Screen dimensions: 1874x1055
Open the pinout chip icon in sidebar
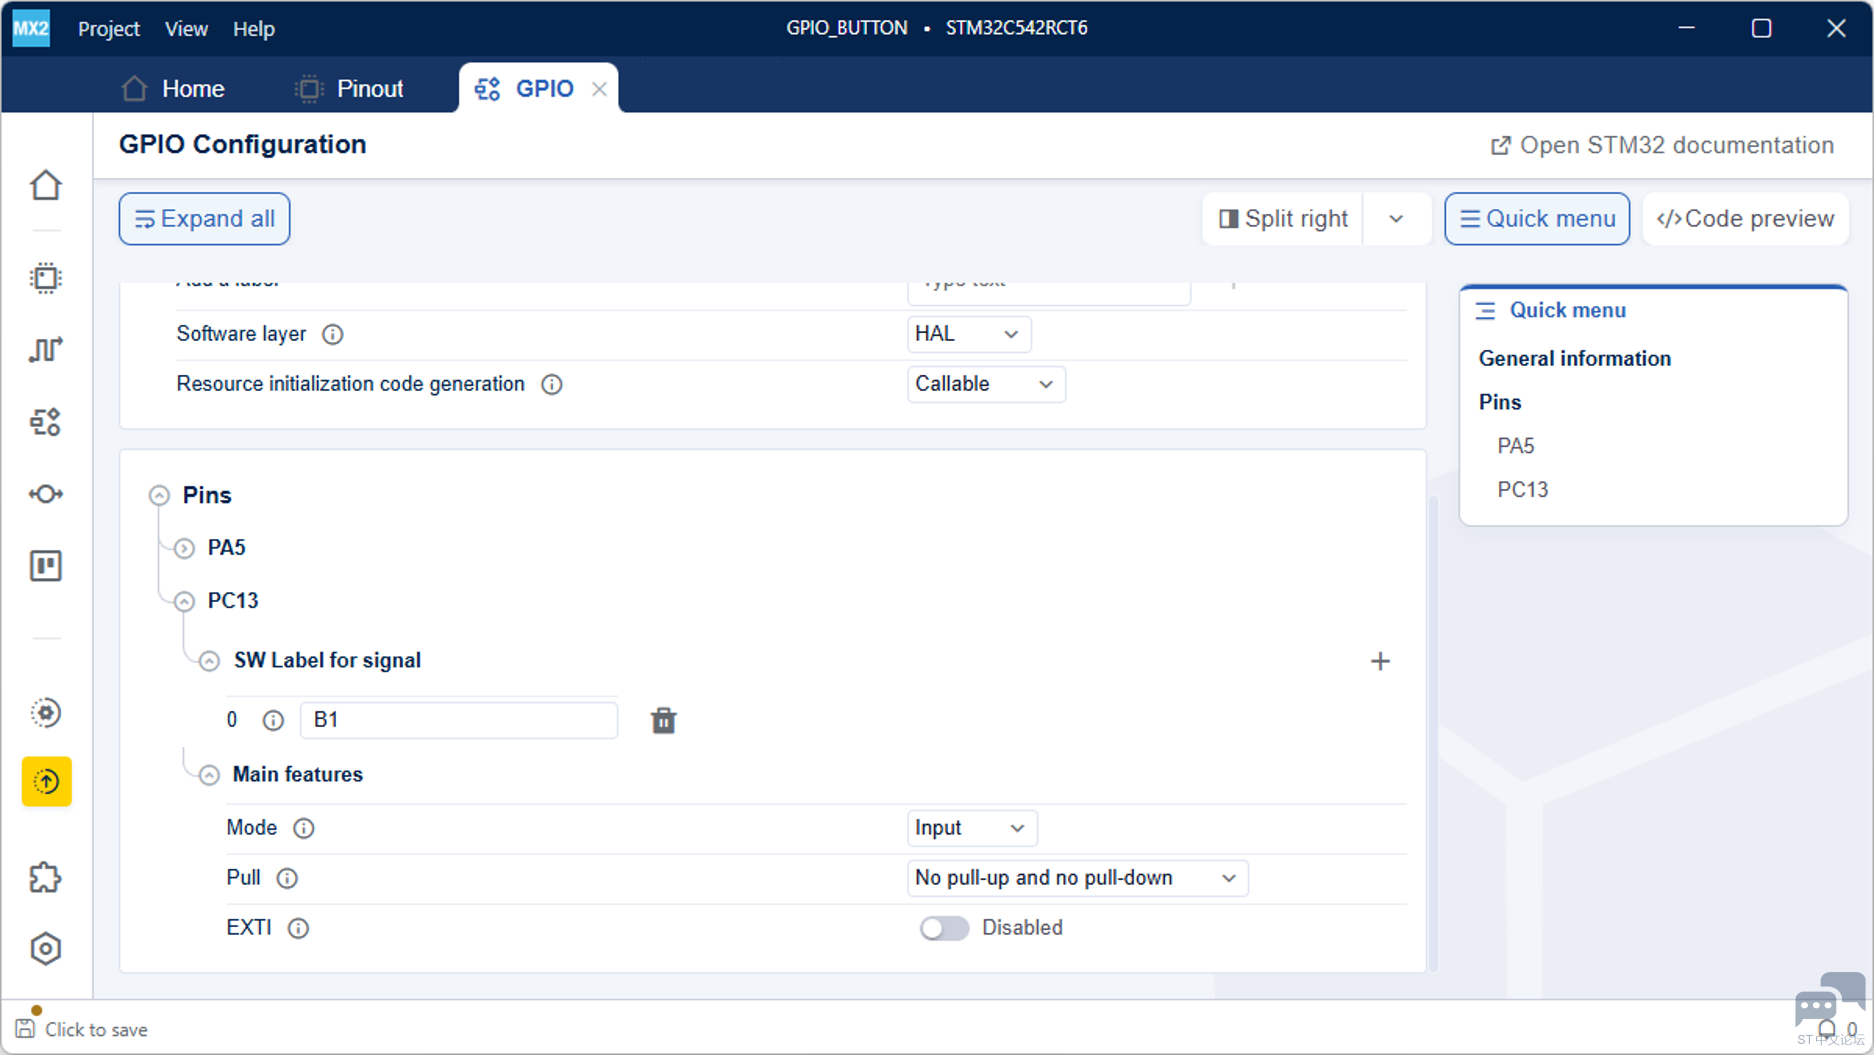click(46, 277)
